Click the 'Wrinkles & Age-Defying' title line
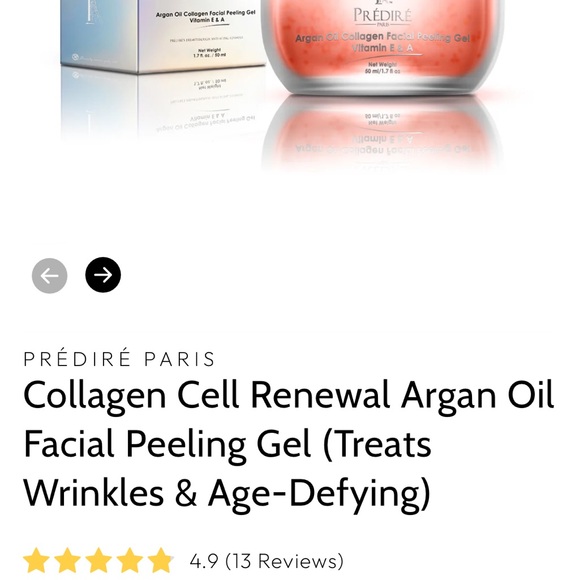This screenshot has height=580, width=580. (x=227, y=494)
